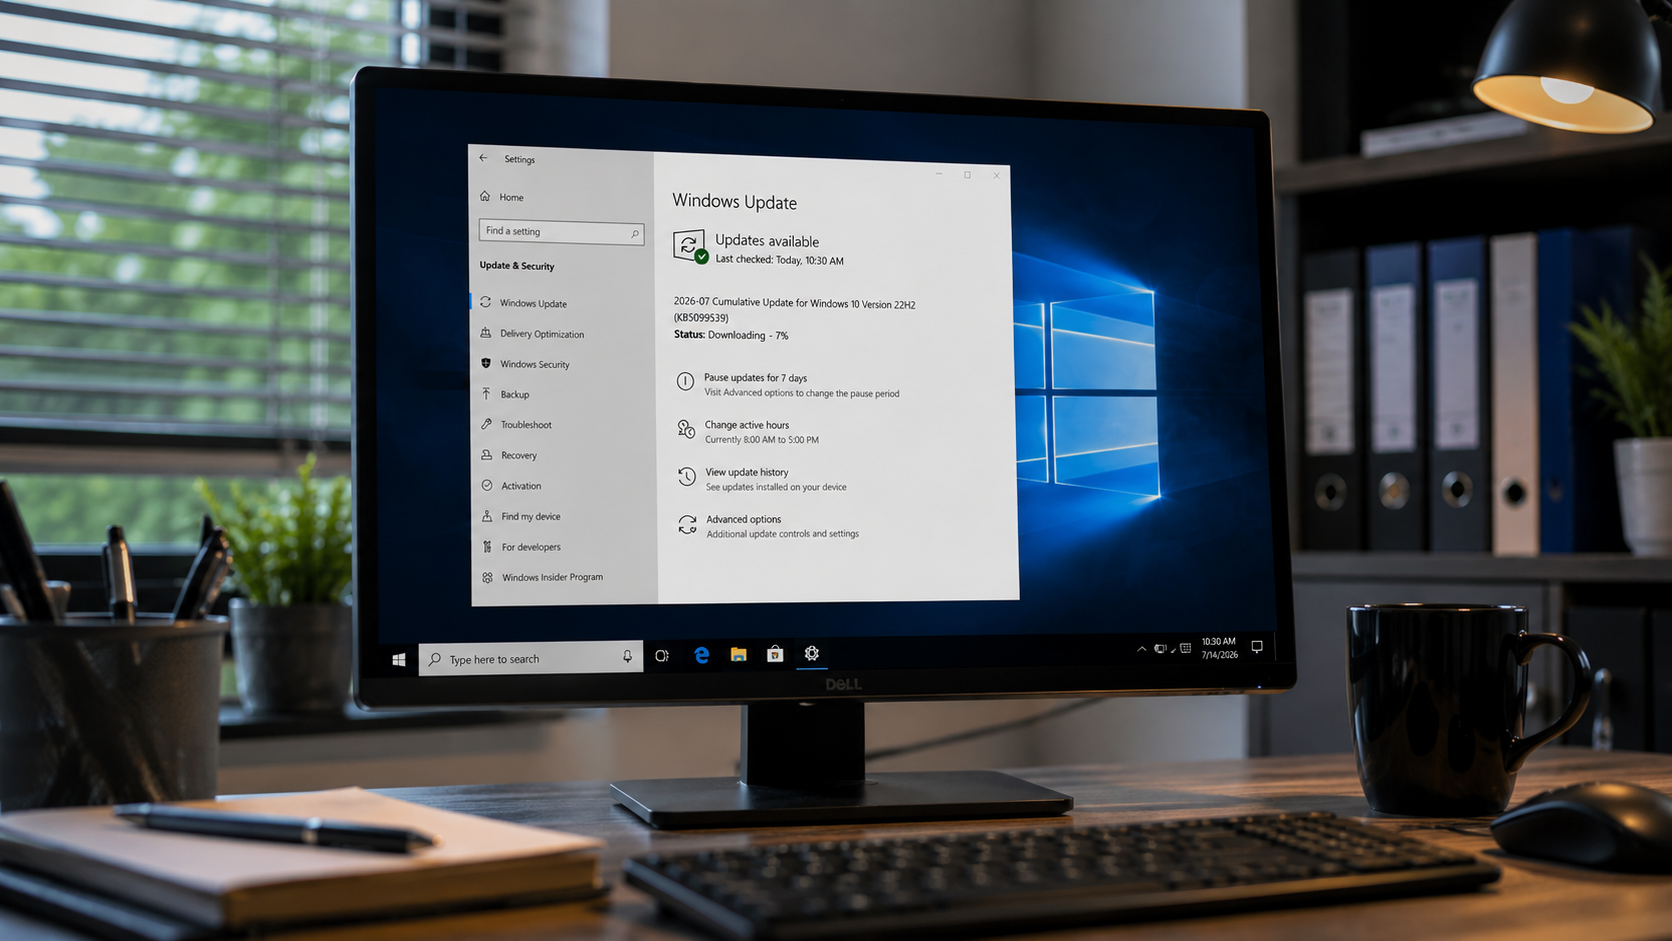
Task: Click the Status: Downloading - 7% text
Action: 731,335
